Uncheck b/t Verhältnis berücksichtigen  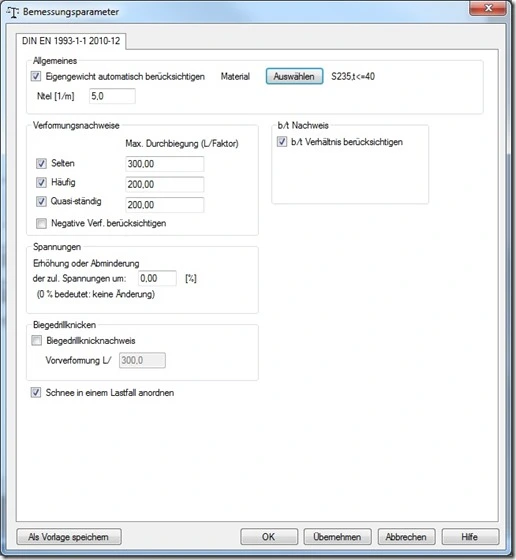point(282,142)
